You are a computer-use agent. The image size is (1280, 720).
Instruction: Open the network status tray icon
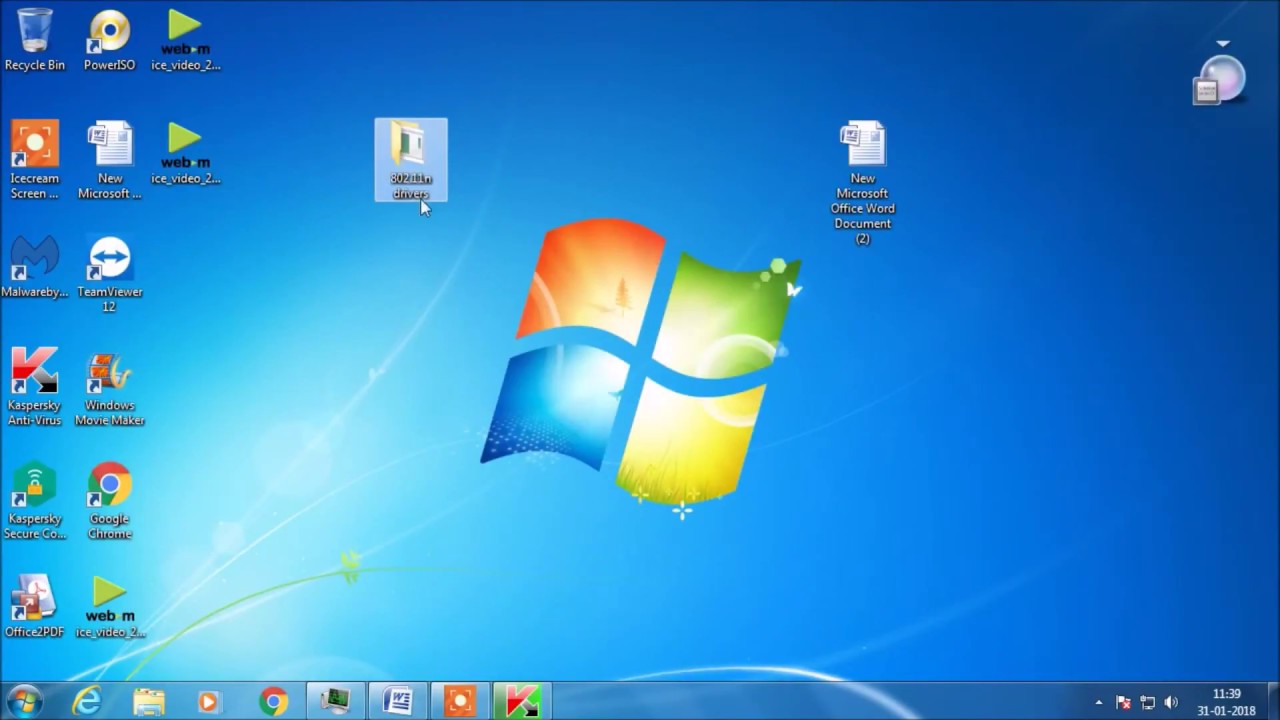[x=1147, y=703]
